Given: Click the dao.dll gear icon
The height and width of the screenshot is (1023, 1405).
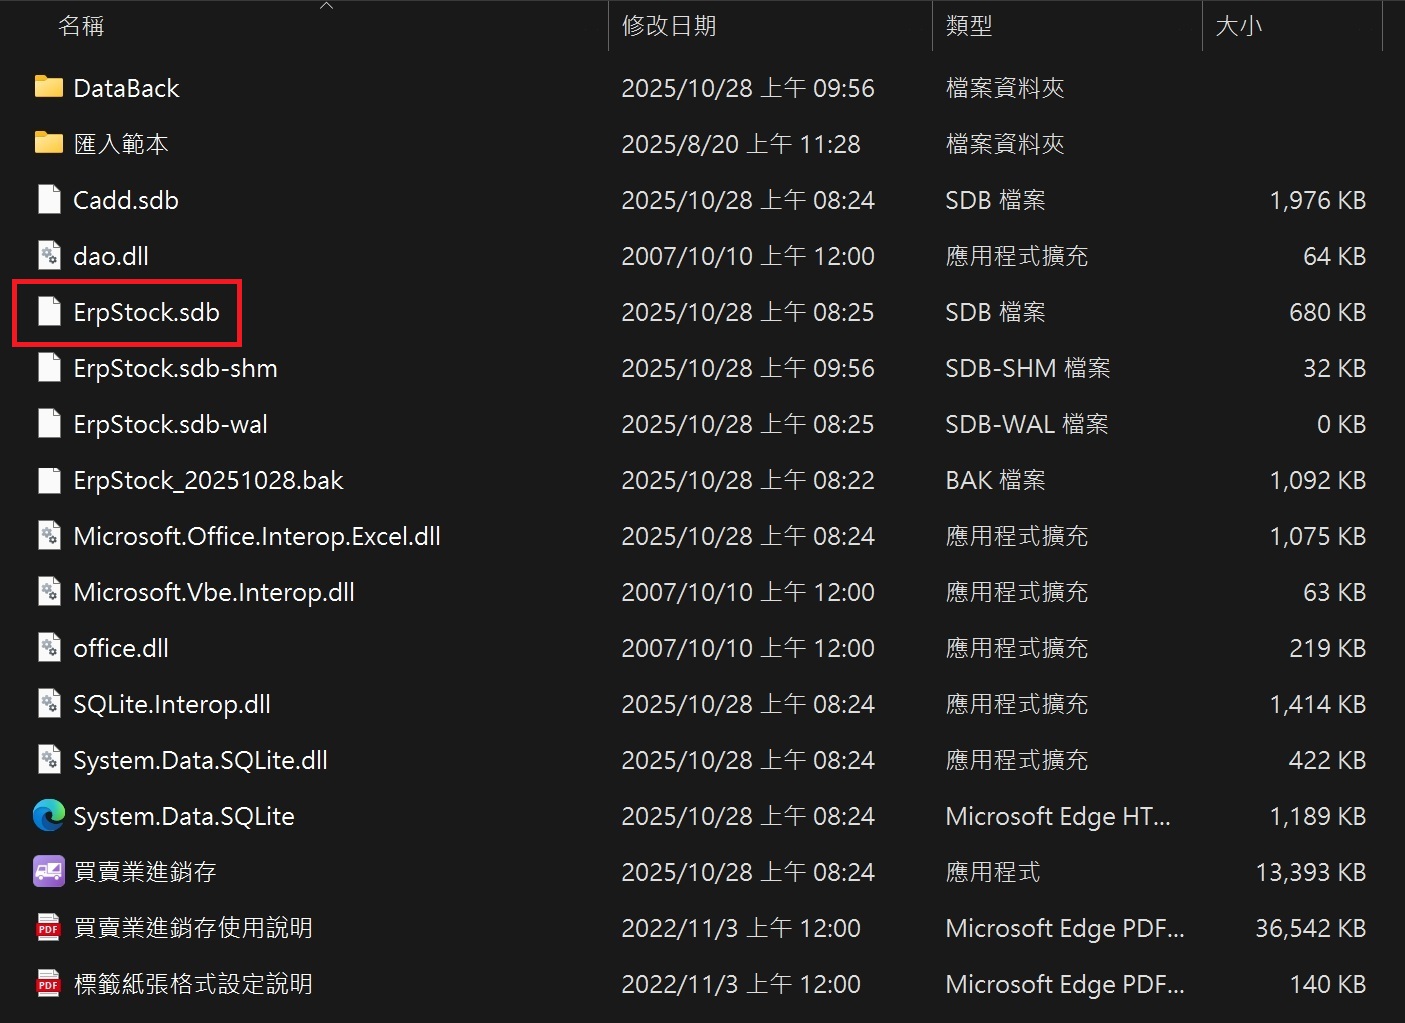Looking at the screenshot, I should pyautogui.click(x=49, y=255).
